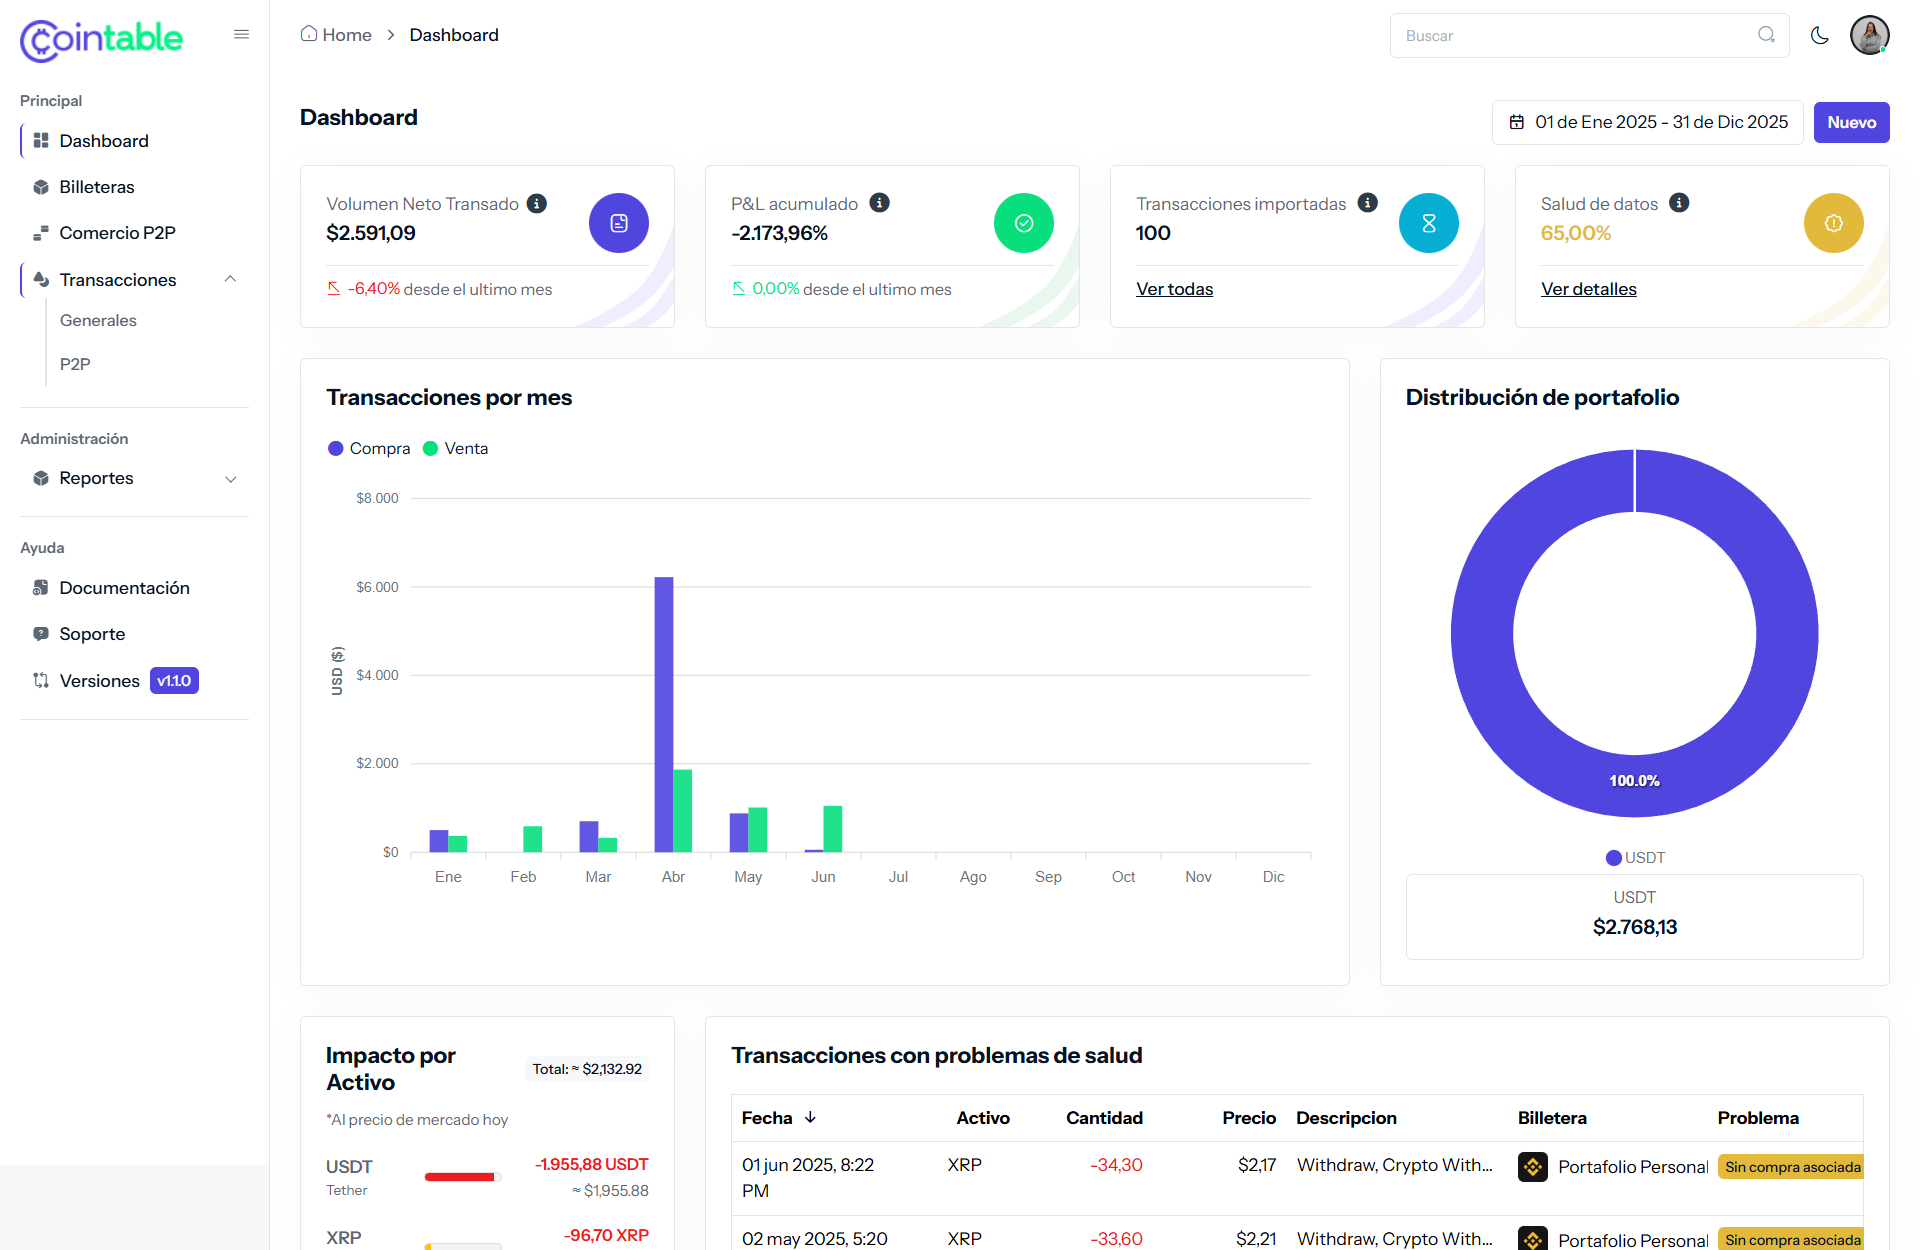Open the Ver todas link
1920x1250 pixels.
[1174, 289]
